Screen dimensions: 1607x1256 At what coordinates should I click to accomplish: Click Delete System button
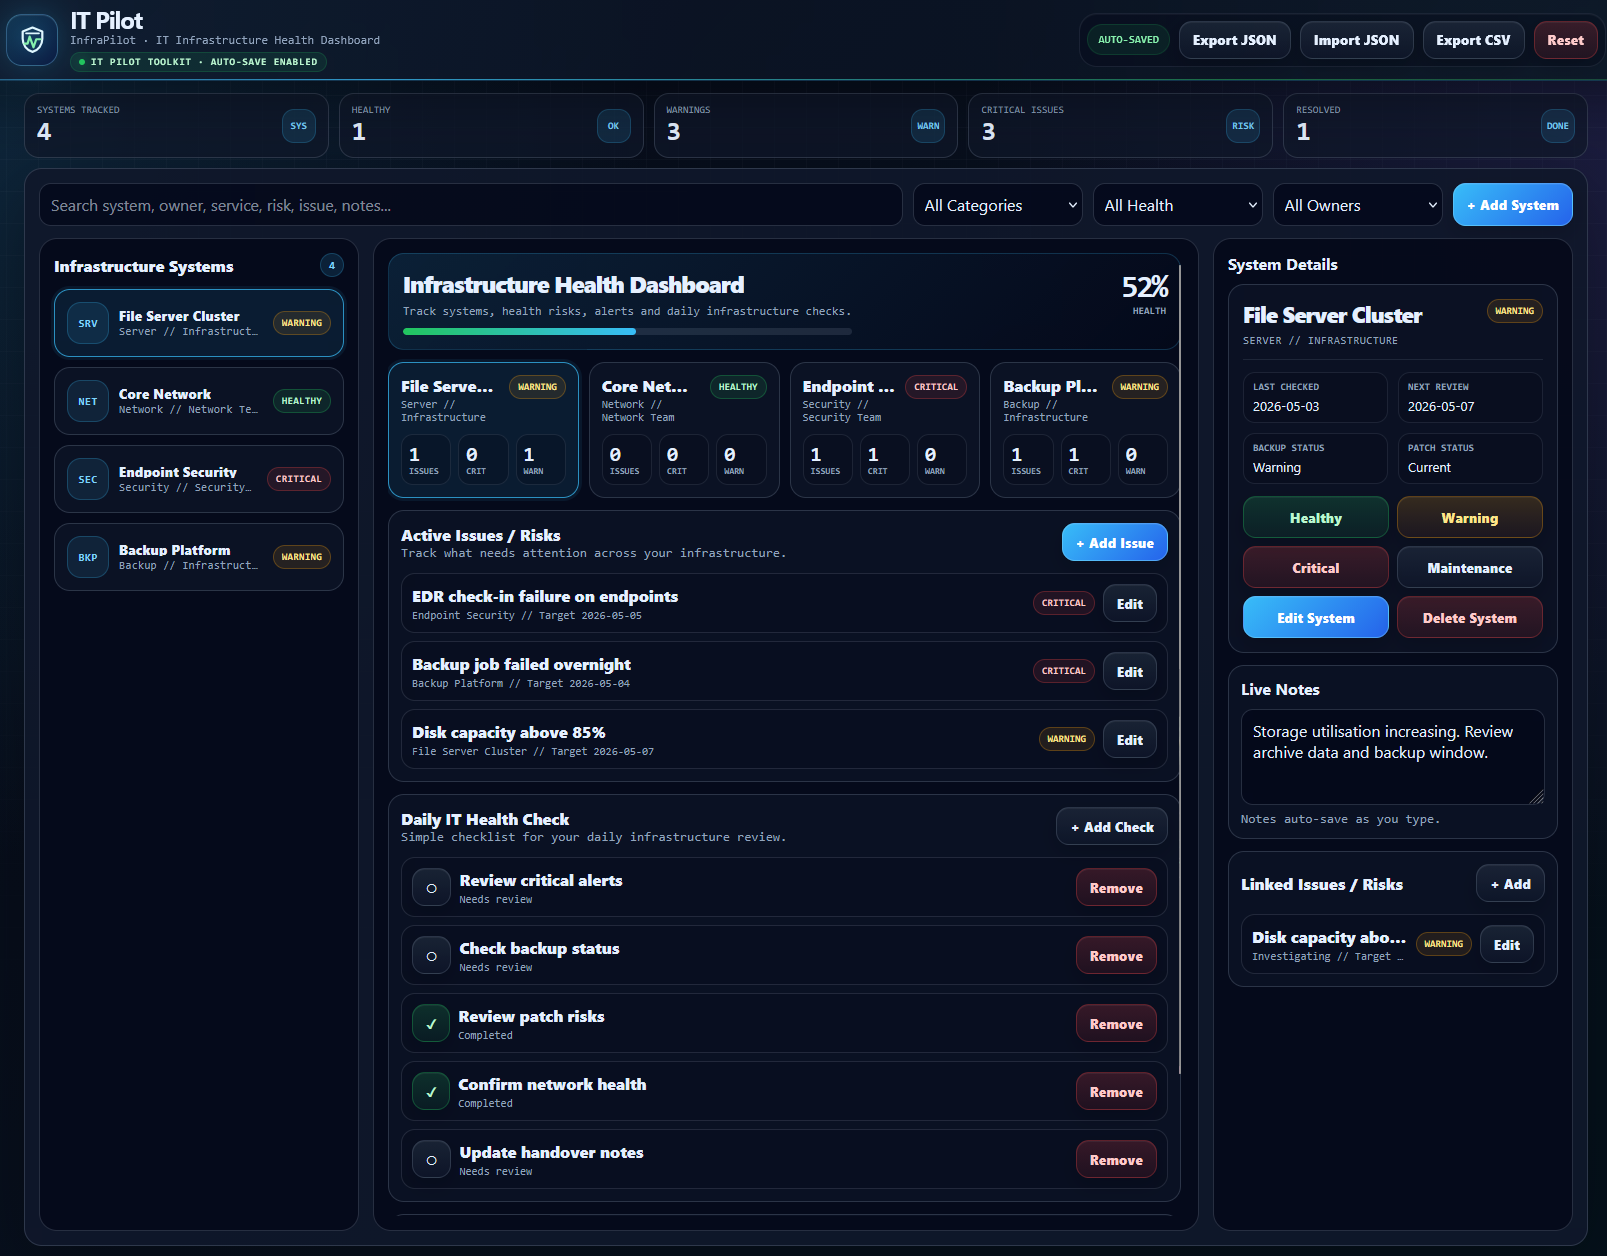coord(1469,618)
